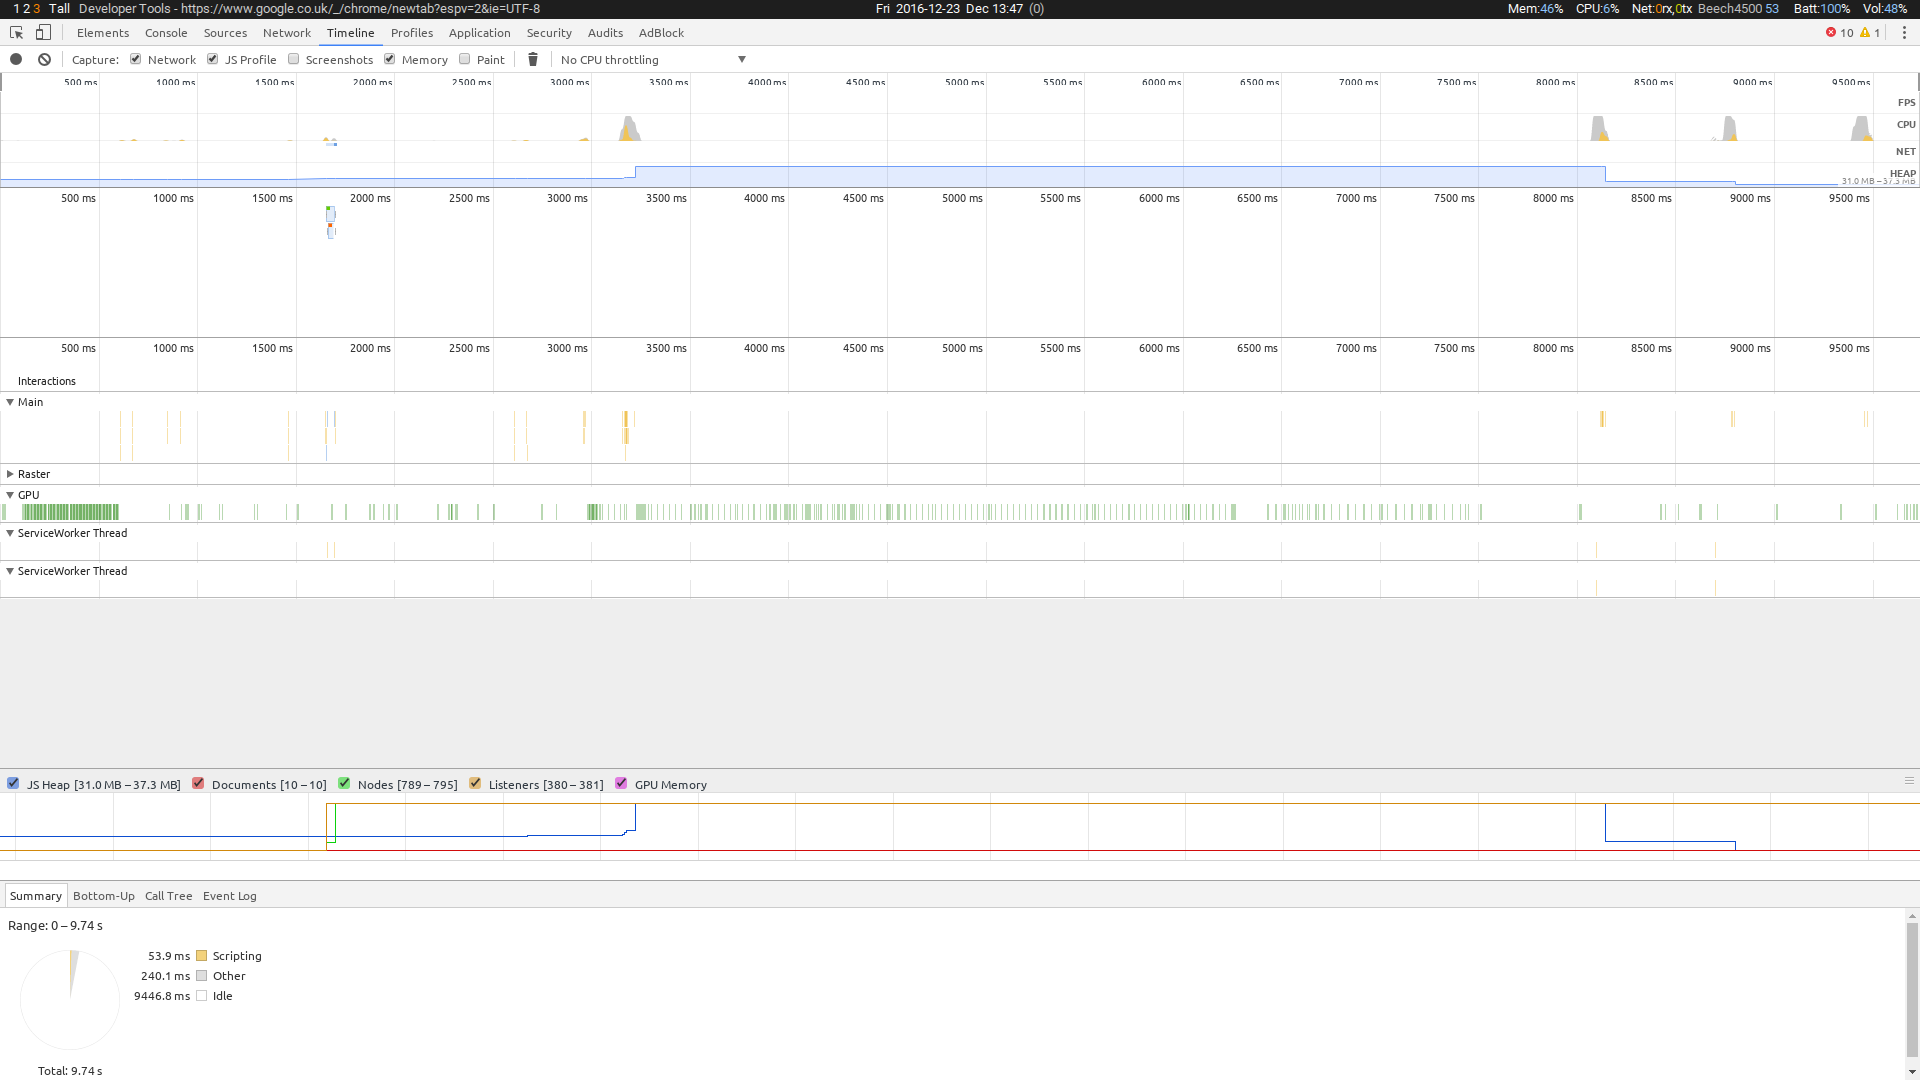Click the yellow warning count icon
The image size is (1920, 1080).
point(1865,33)
